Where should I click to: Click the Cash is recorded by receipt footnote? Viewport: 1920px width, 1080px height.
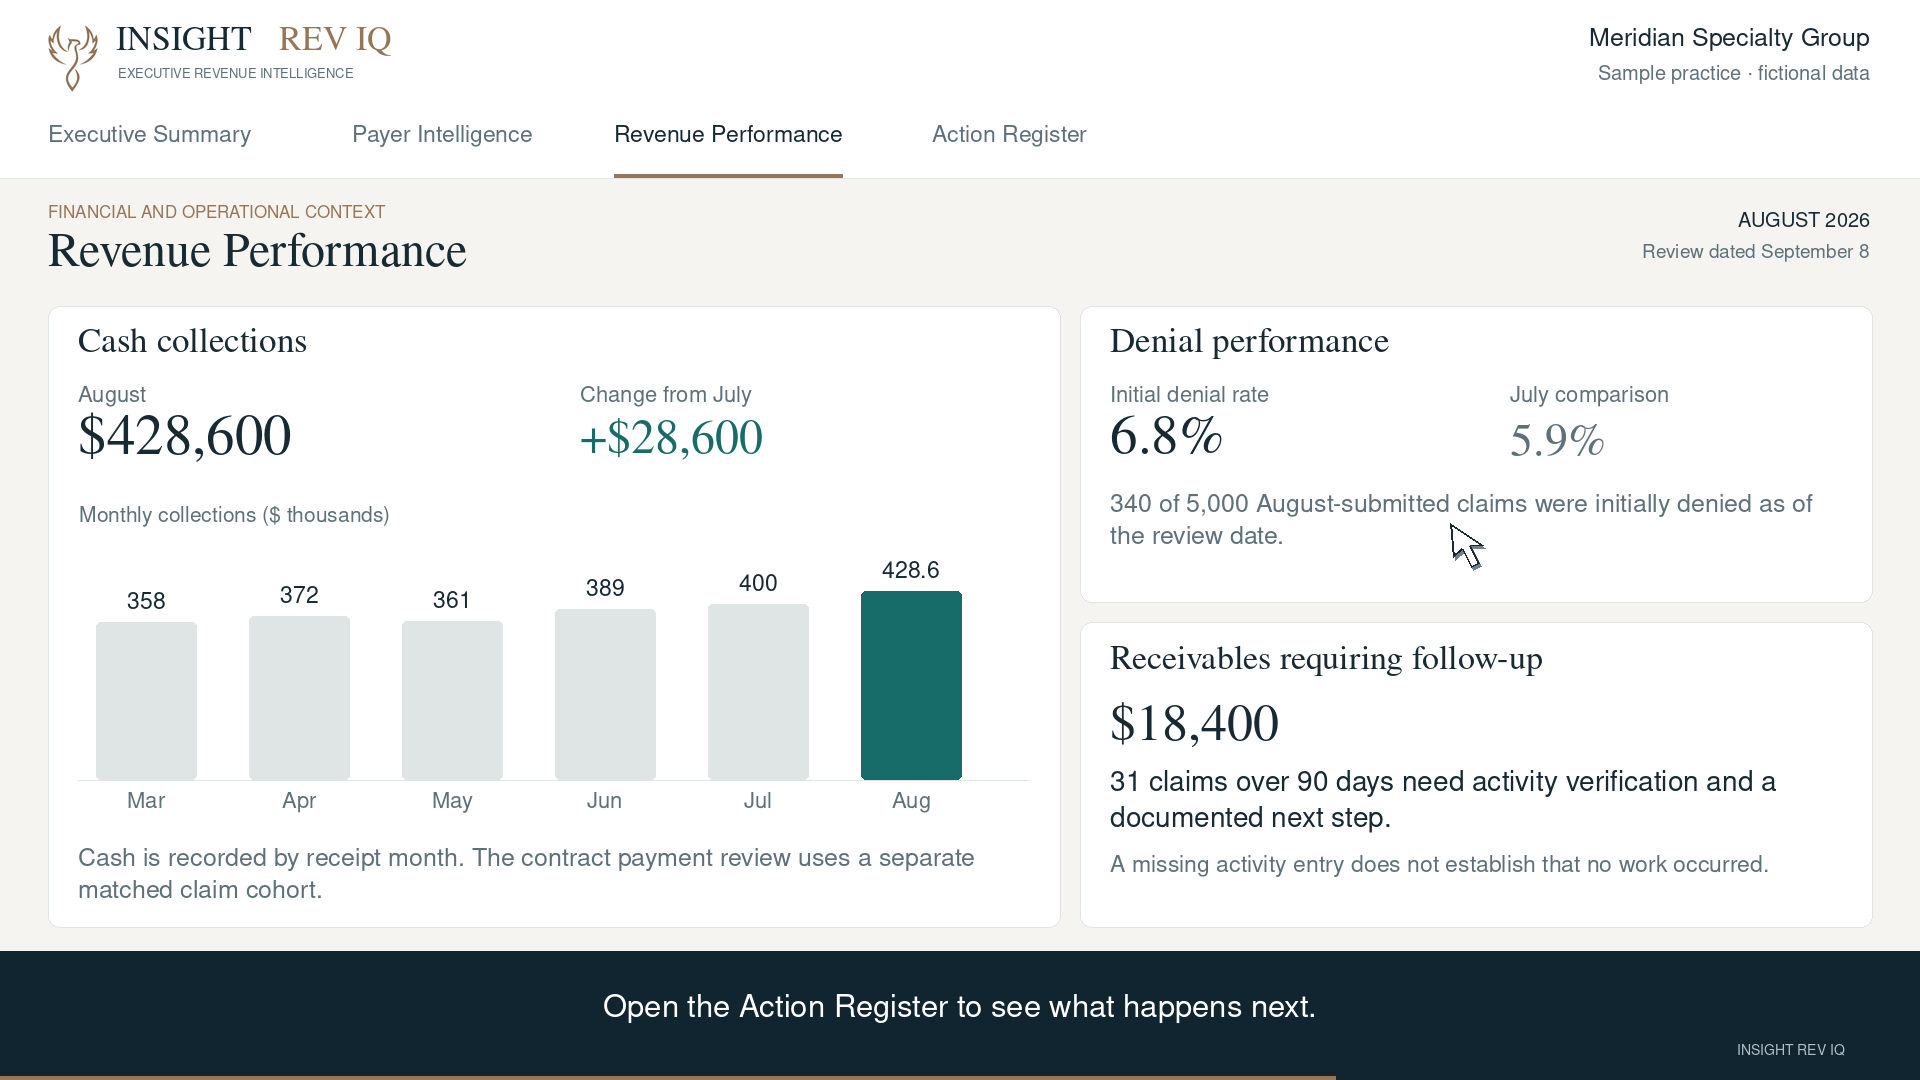click(526, 874)
